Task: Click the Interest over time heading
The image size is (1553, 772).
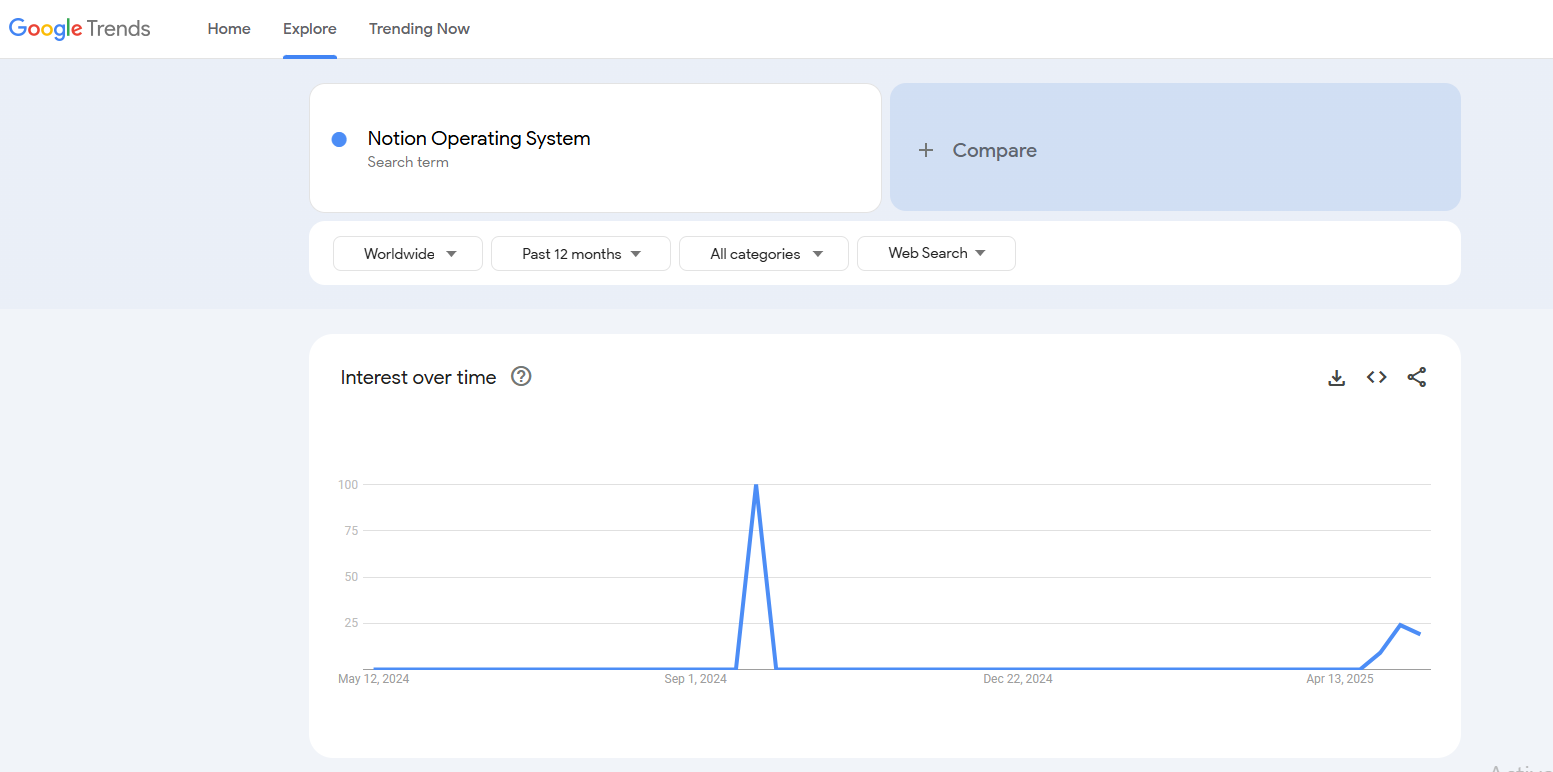Action: click(418, 377)
